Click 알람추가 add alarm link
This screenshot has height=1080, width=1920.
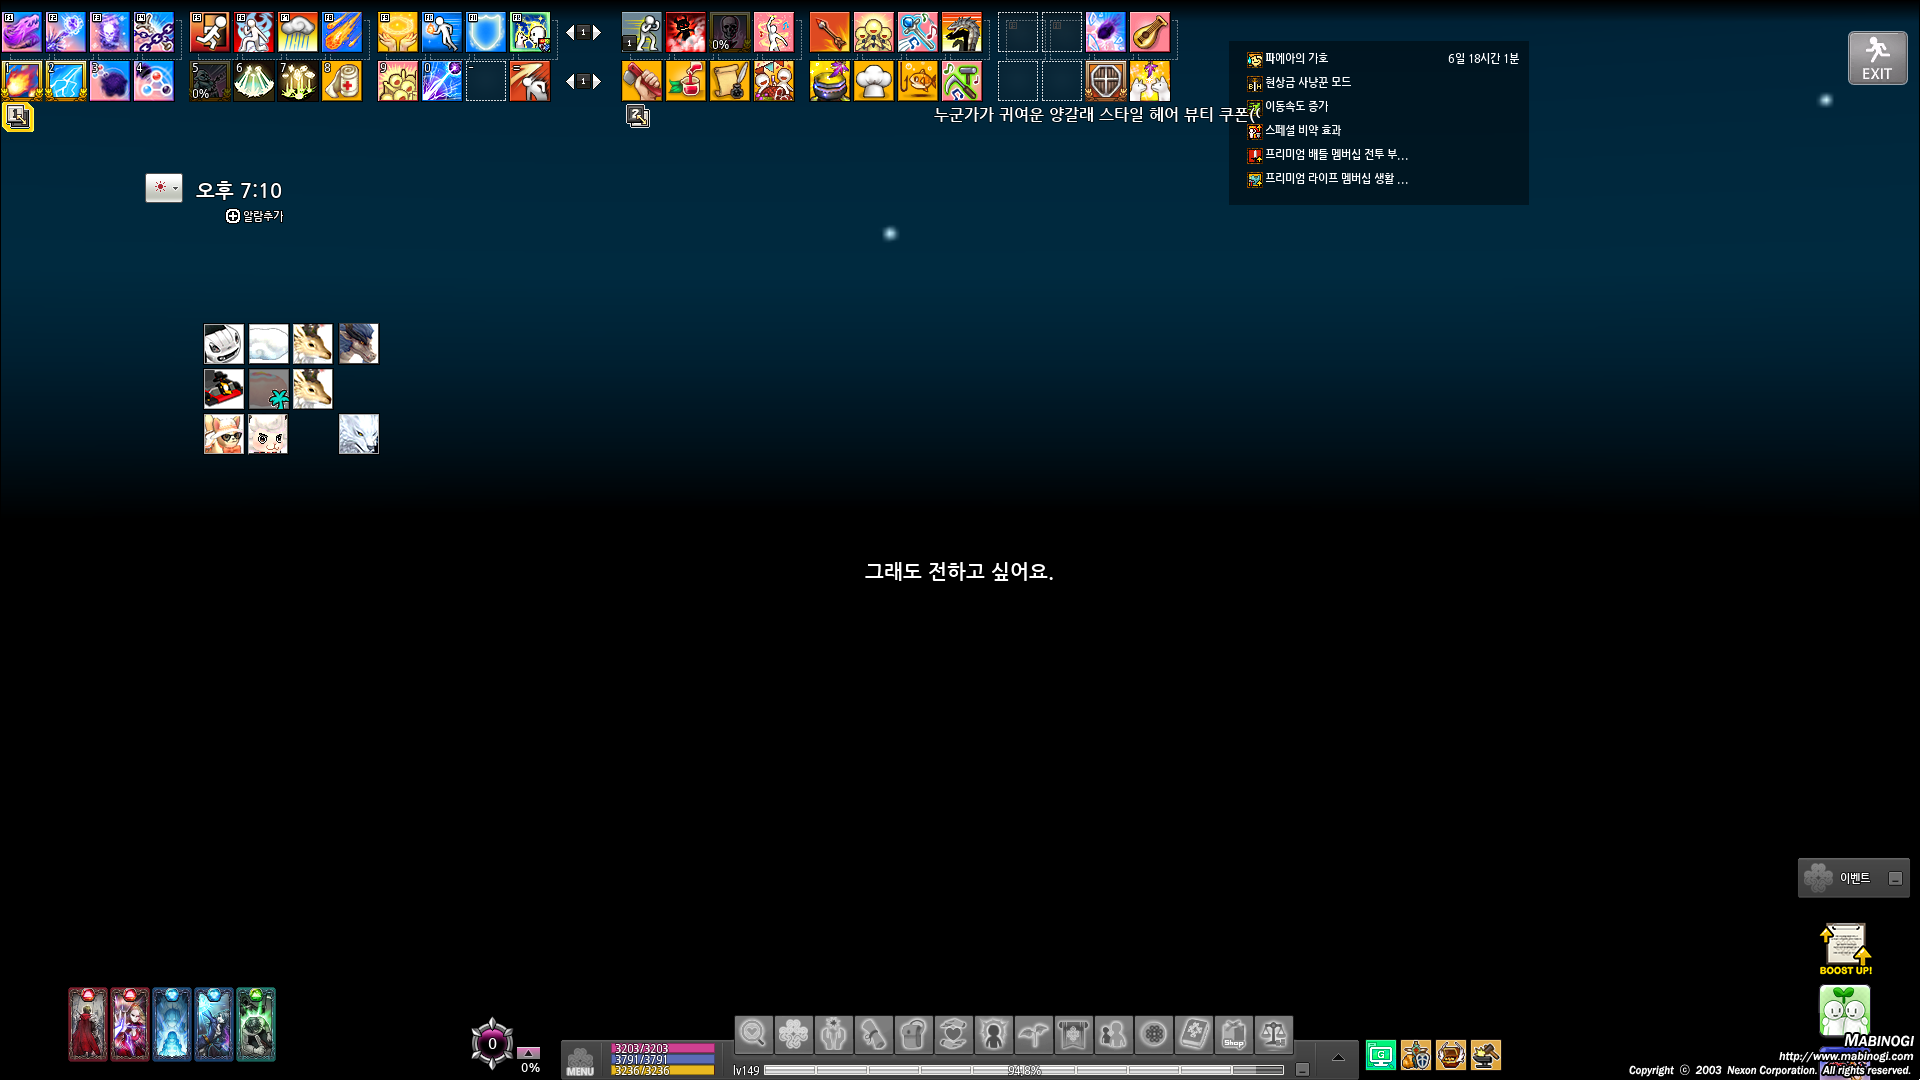pos(255,216)
